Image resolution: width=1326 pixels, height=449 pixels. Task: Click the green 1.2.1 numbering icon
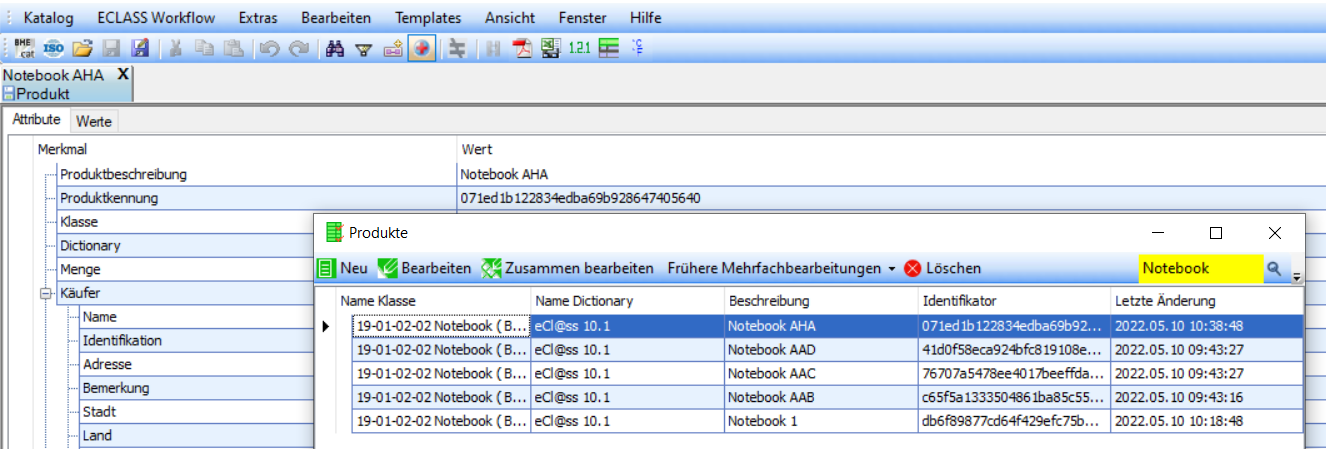(x=578, y=48)
